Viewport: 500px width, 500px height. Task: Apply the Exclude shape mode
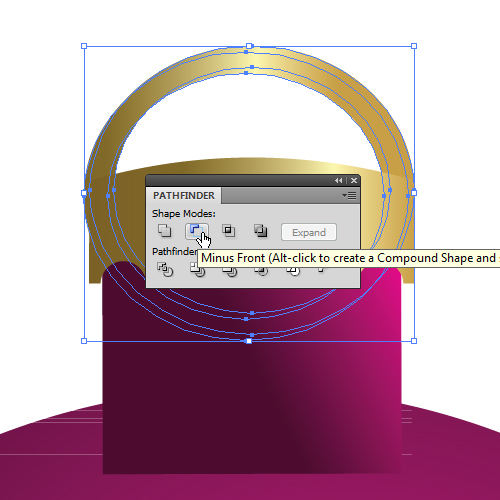click(261, 231)
